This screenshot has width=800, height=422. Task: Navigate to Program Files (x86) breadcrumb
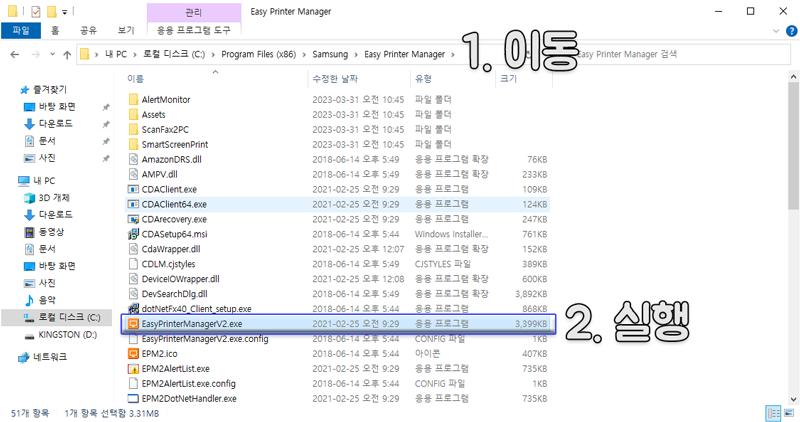point(259,55)
